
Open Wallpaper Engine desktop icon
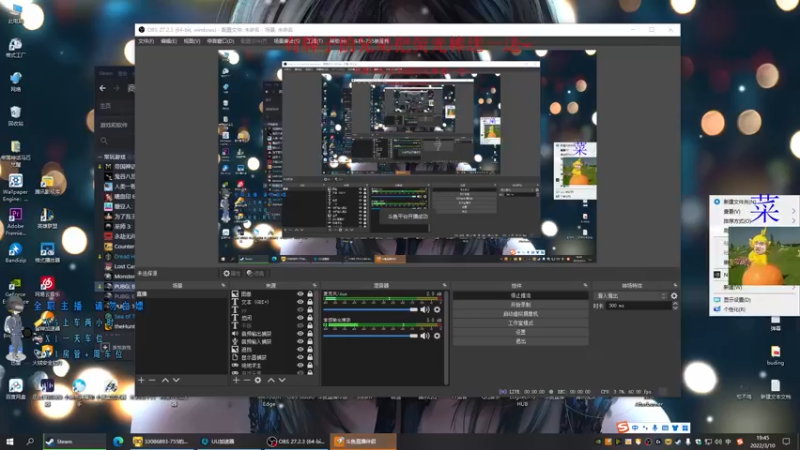click(15, 187)
